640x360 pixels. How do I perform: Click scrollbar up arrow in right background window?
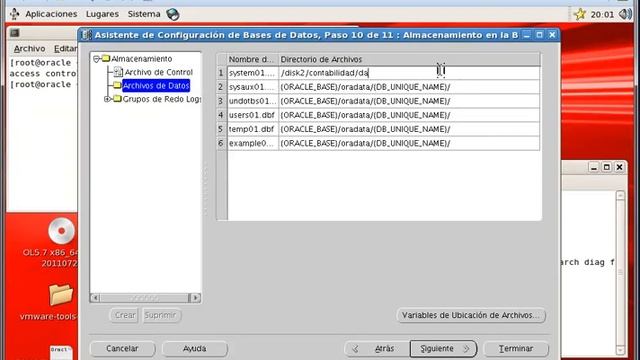[x=620, y=196]
